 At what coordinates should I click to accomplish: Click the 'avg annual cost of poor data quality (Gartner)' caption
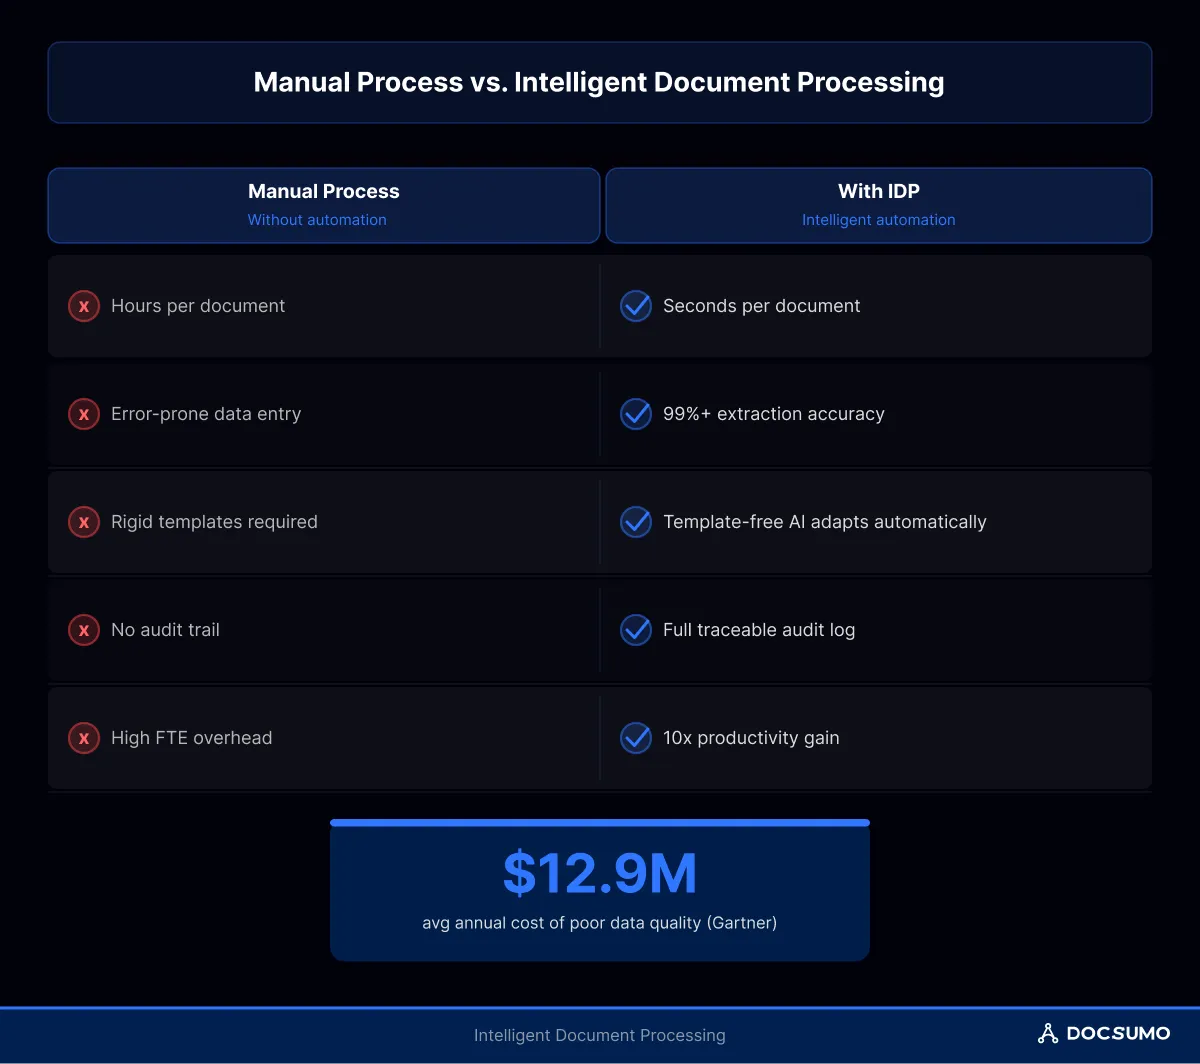click(600, 923)
